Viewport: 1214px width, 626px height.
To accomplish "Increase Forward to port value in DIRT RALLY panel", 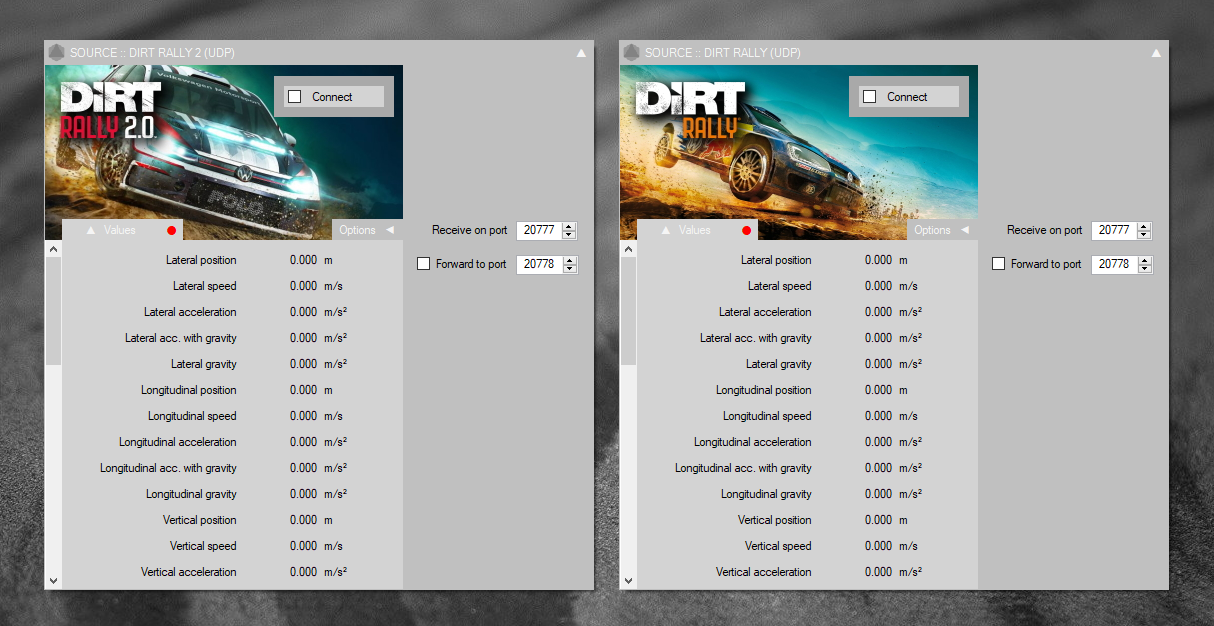I will tap(1144, 260).
